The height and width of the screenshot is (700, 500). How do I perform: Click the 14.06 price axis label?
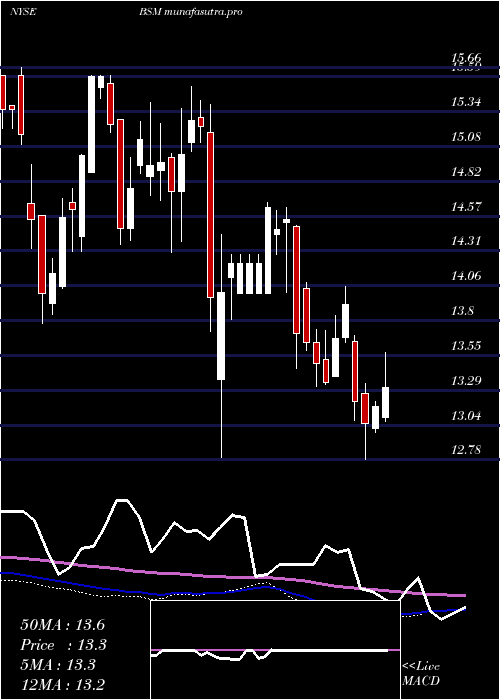(466, 276)
